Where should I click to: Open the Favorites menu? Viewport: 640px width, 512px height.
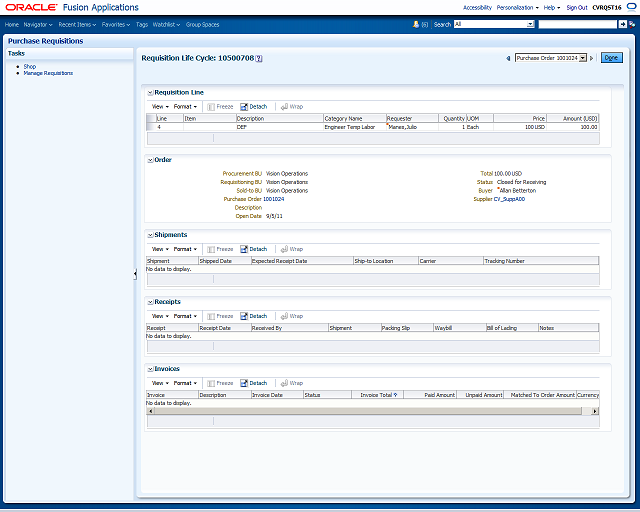tap(116, 24)
